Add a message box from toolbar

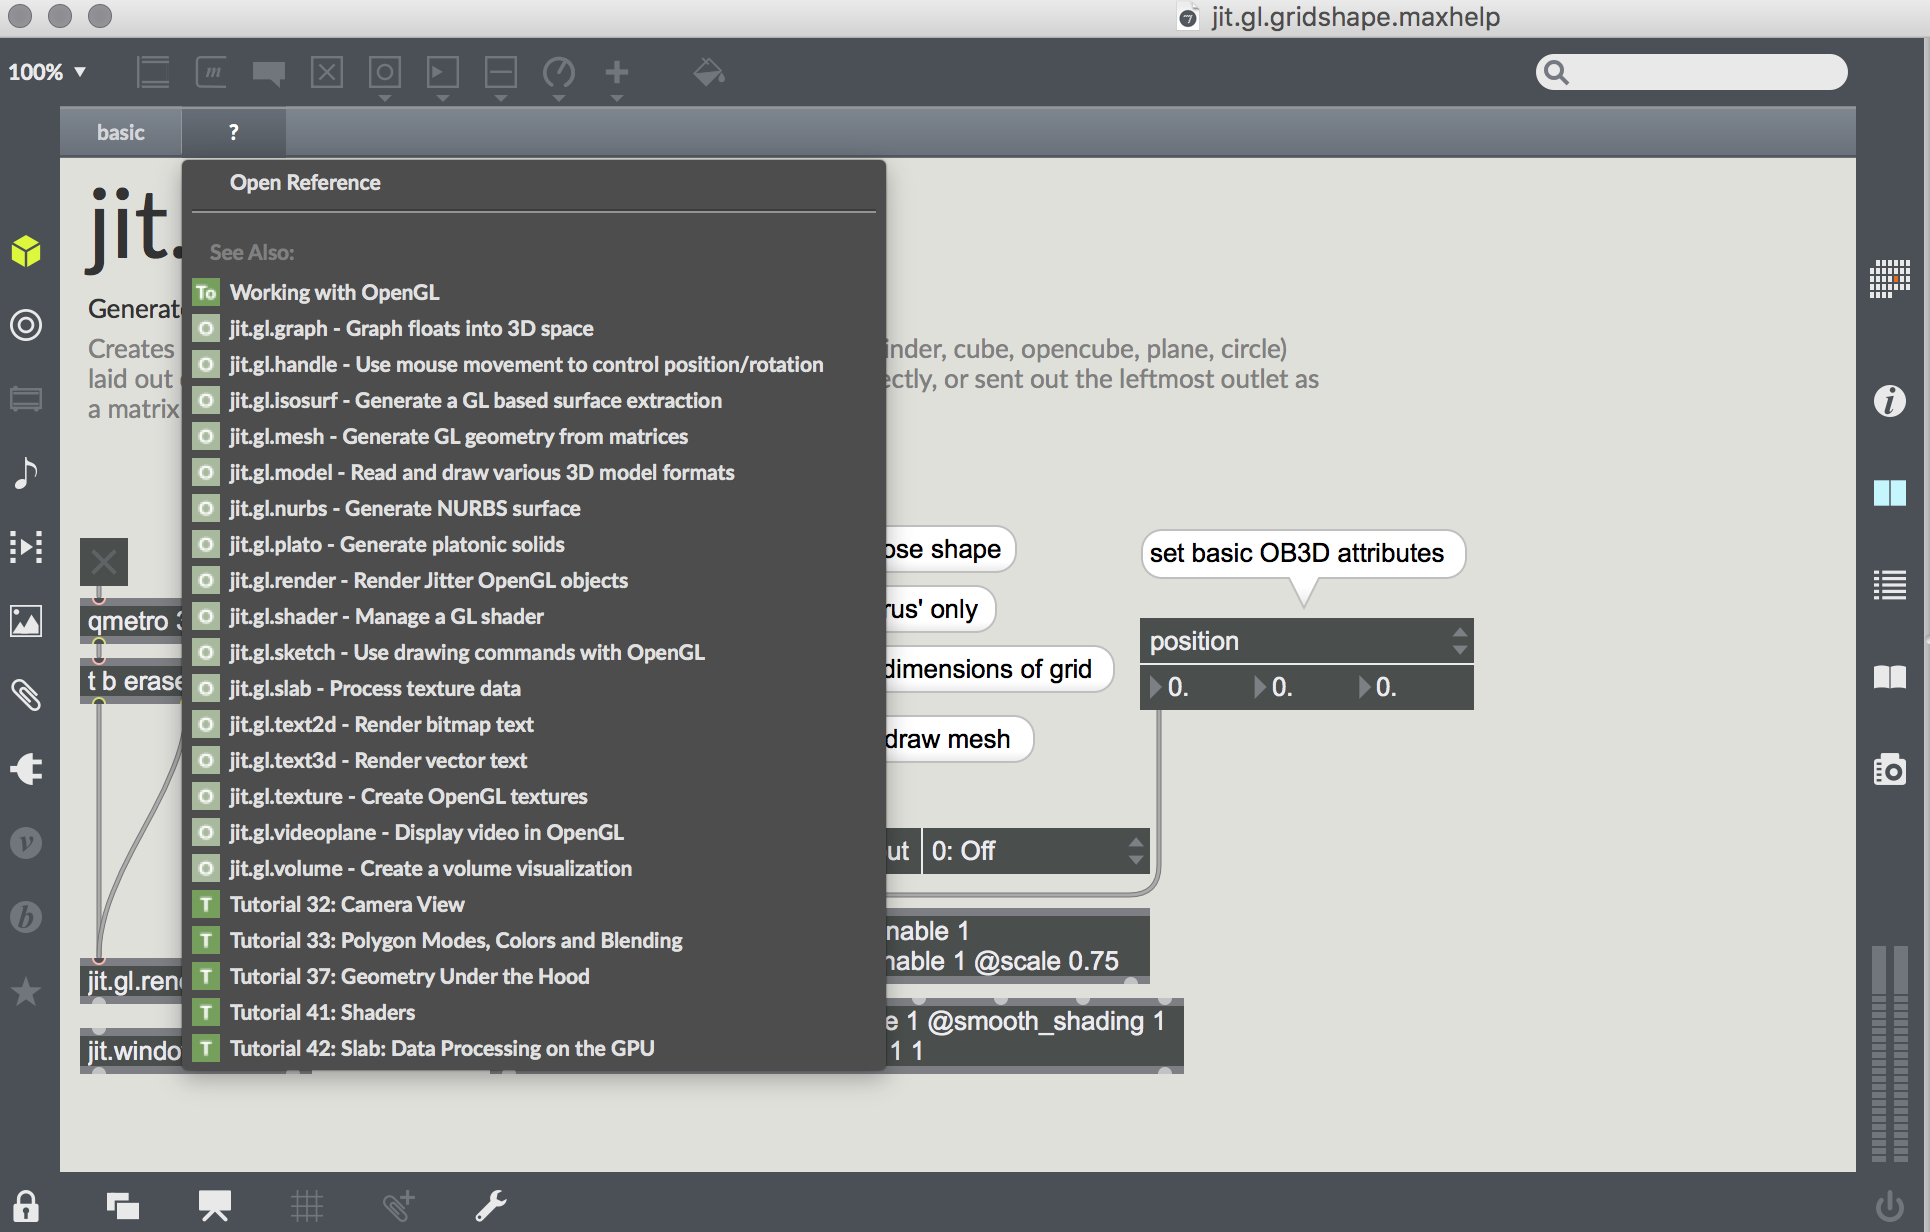coord(211,72)
